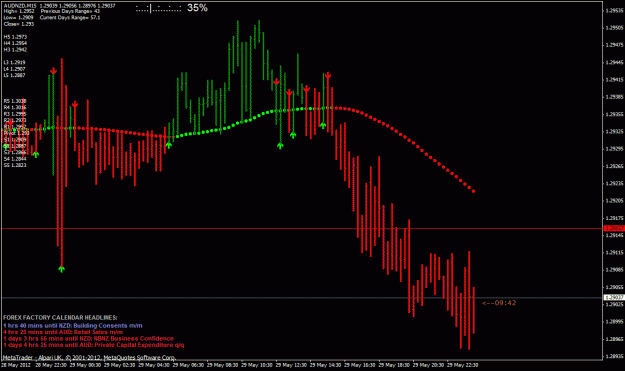Click the 1.29295 price axis label
Viewport: 625px width, 371px height.
pos(614,149)
